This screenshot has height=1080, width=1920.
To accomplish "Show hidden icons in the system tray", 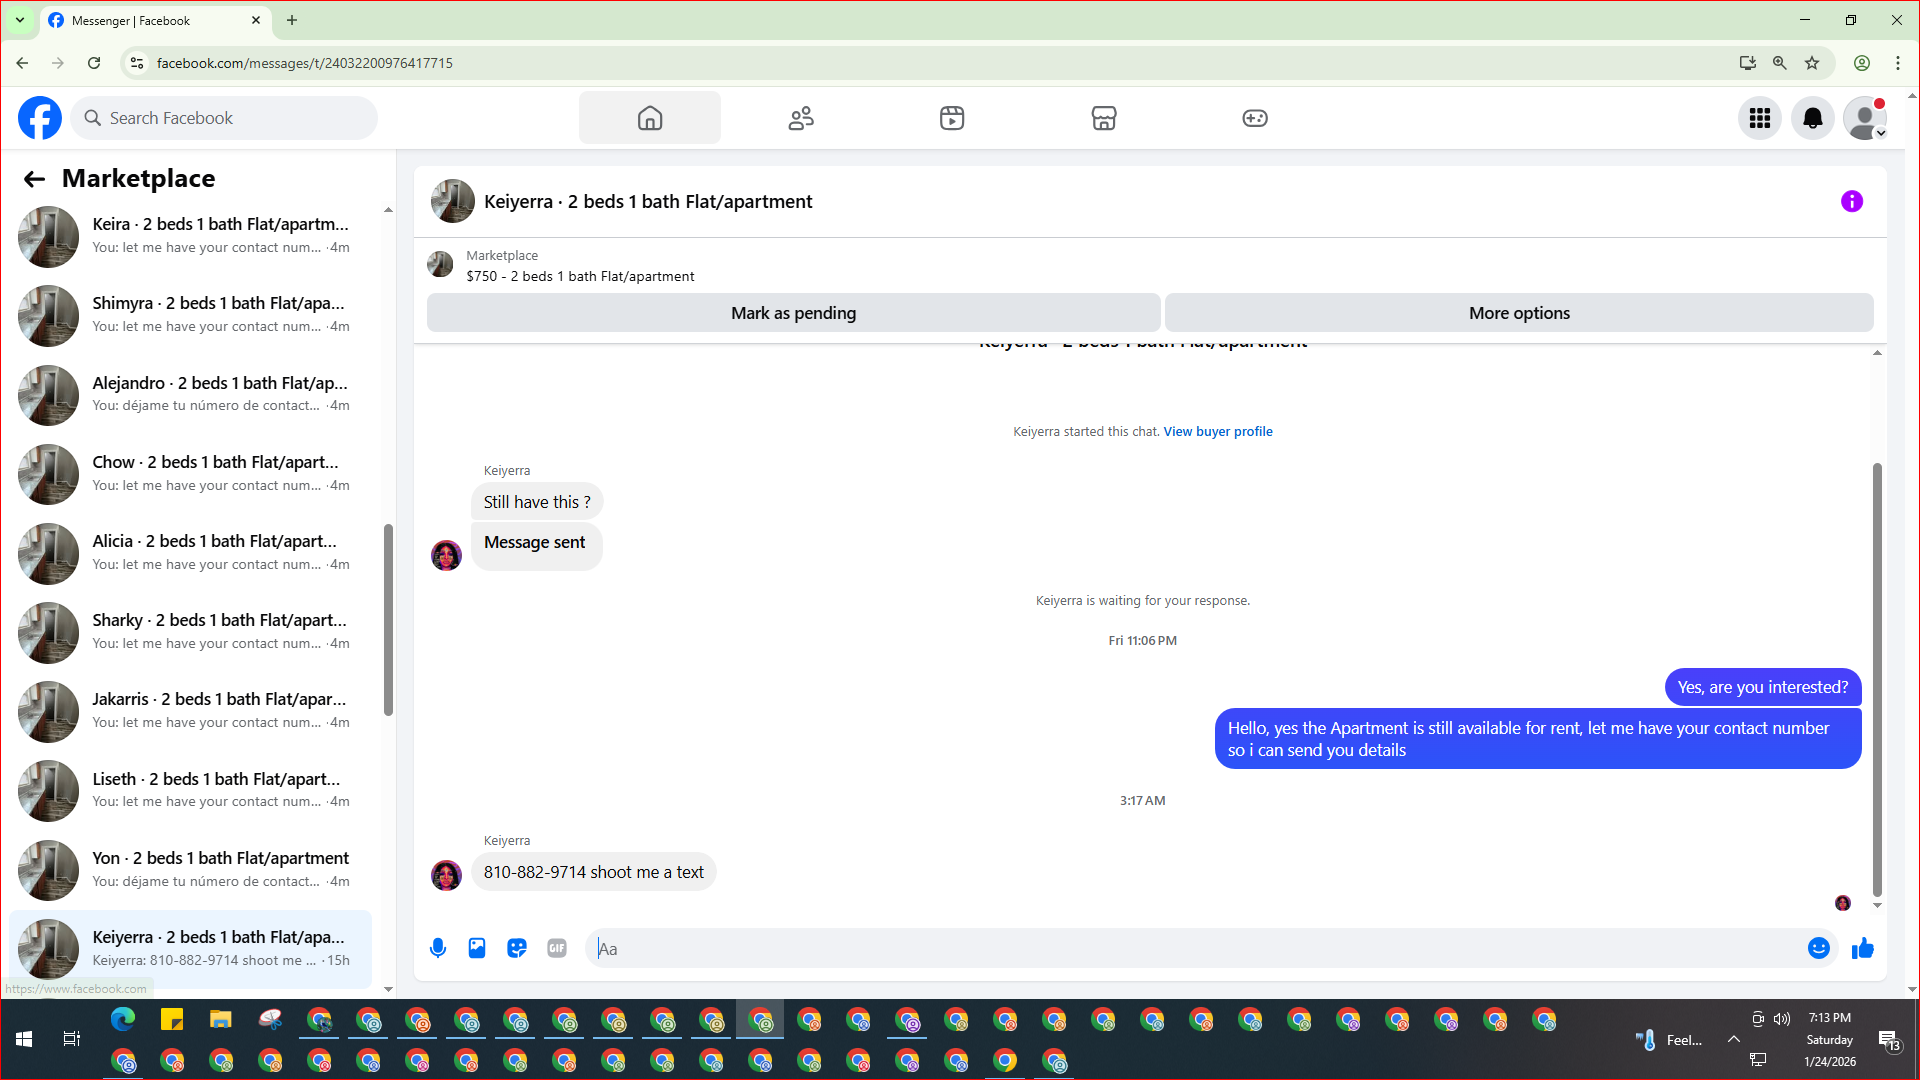I will [1733, 1039].
